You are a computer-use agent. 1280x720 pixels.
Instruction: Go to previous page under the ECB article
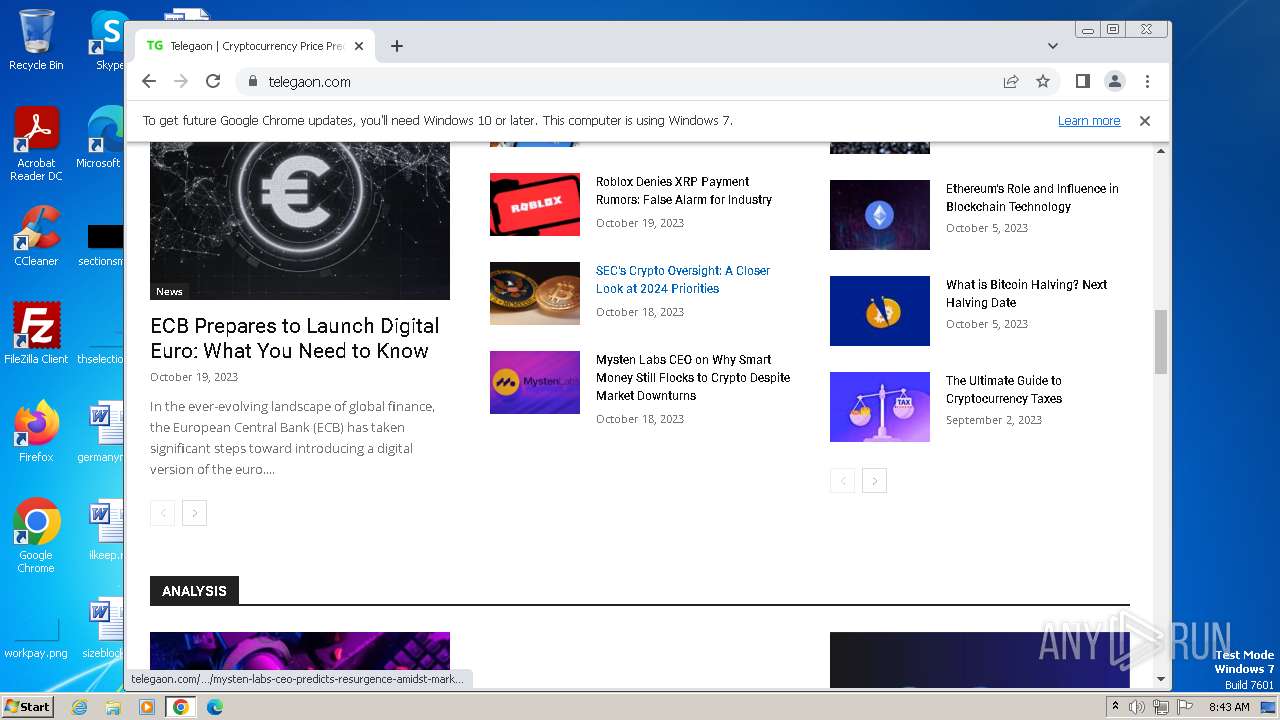(162, 513)
